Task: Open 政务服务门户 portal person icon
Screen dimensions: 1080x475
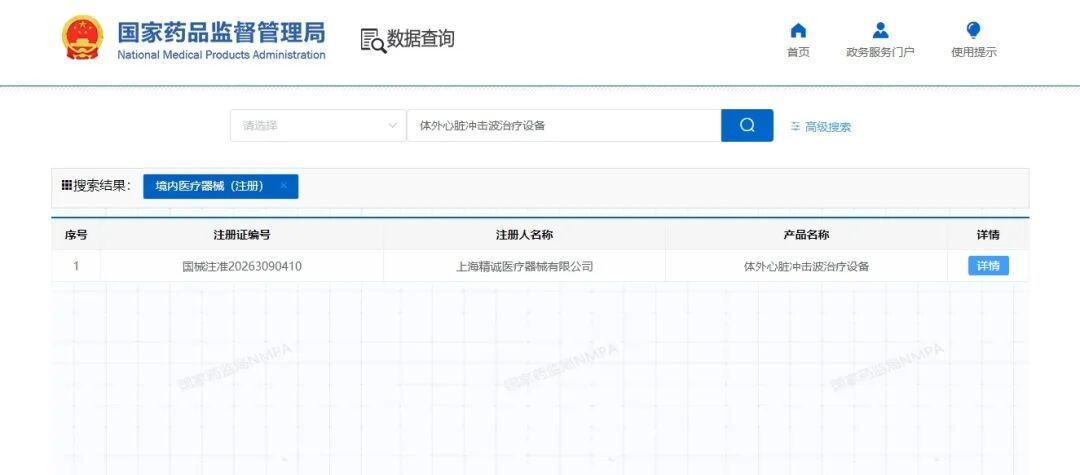Action: point(880,30)
